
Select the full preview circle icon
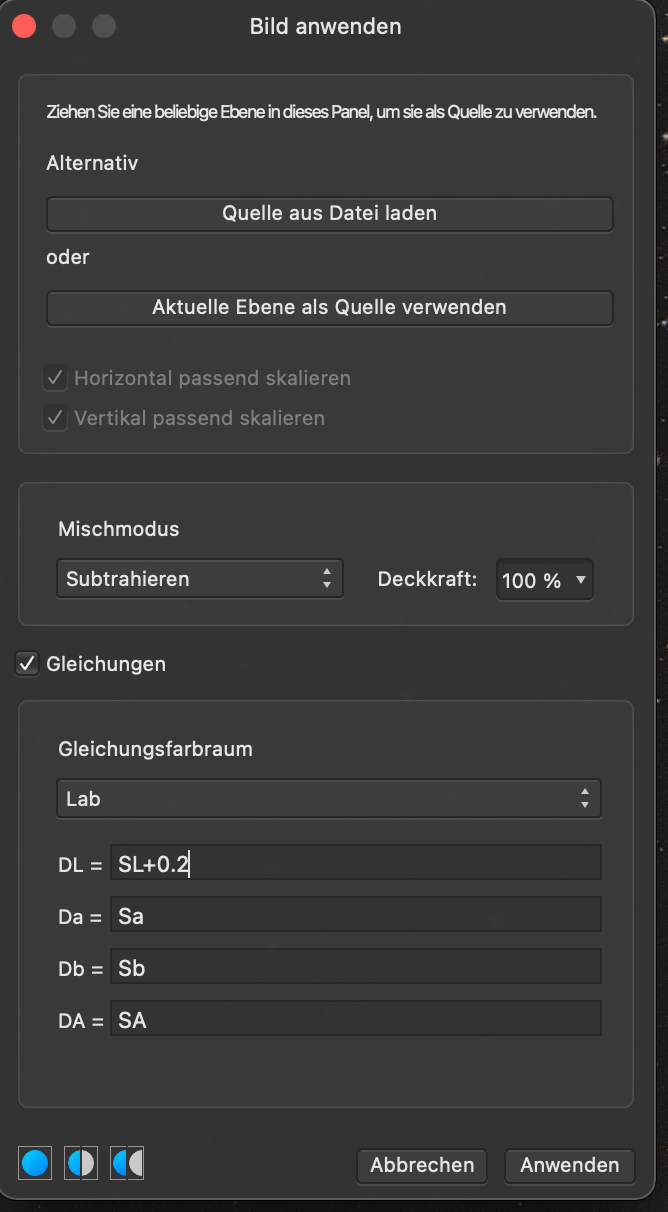(x=34, y=1162)
